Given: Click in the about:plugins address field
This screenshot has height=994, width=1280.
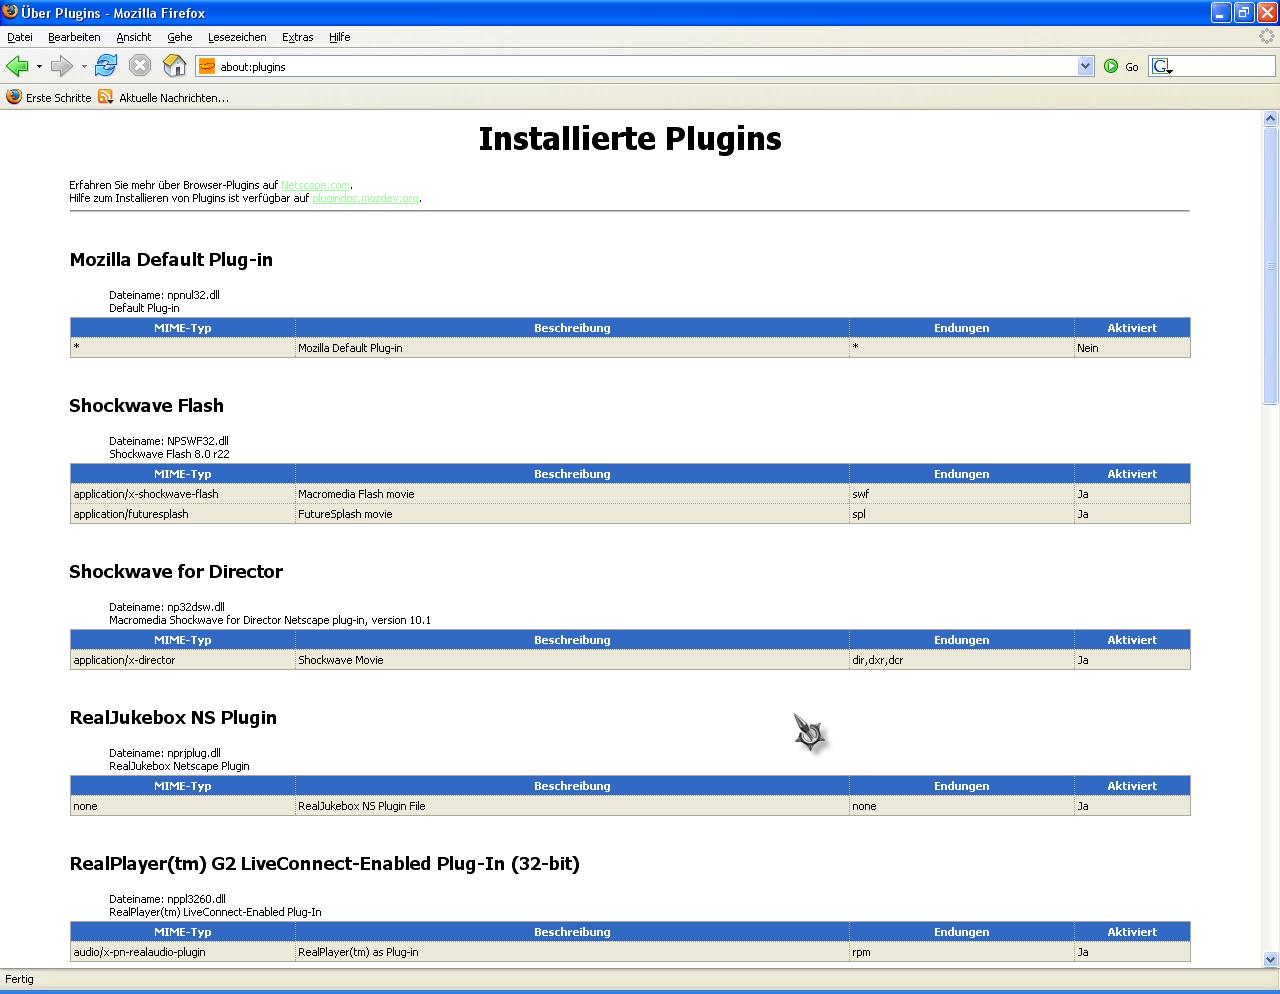Looking at the screenshot, I should click(640, 67).
